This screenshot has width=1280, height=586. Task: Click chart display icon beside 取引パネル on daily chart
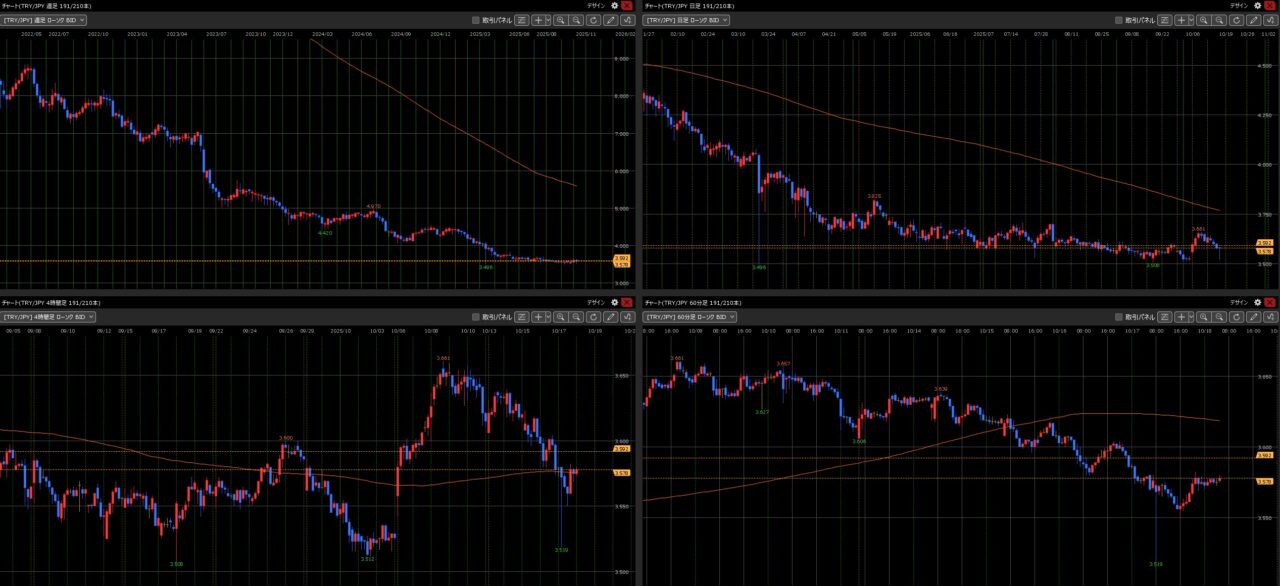coord(1165,20)
